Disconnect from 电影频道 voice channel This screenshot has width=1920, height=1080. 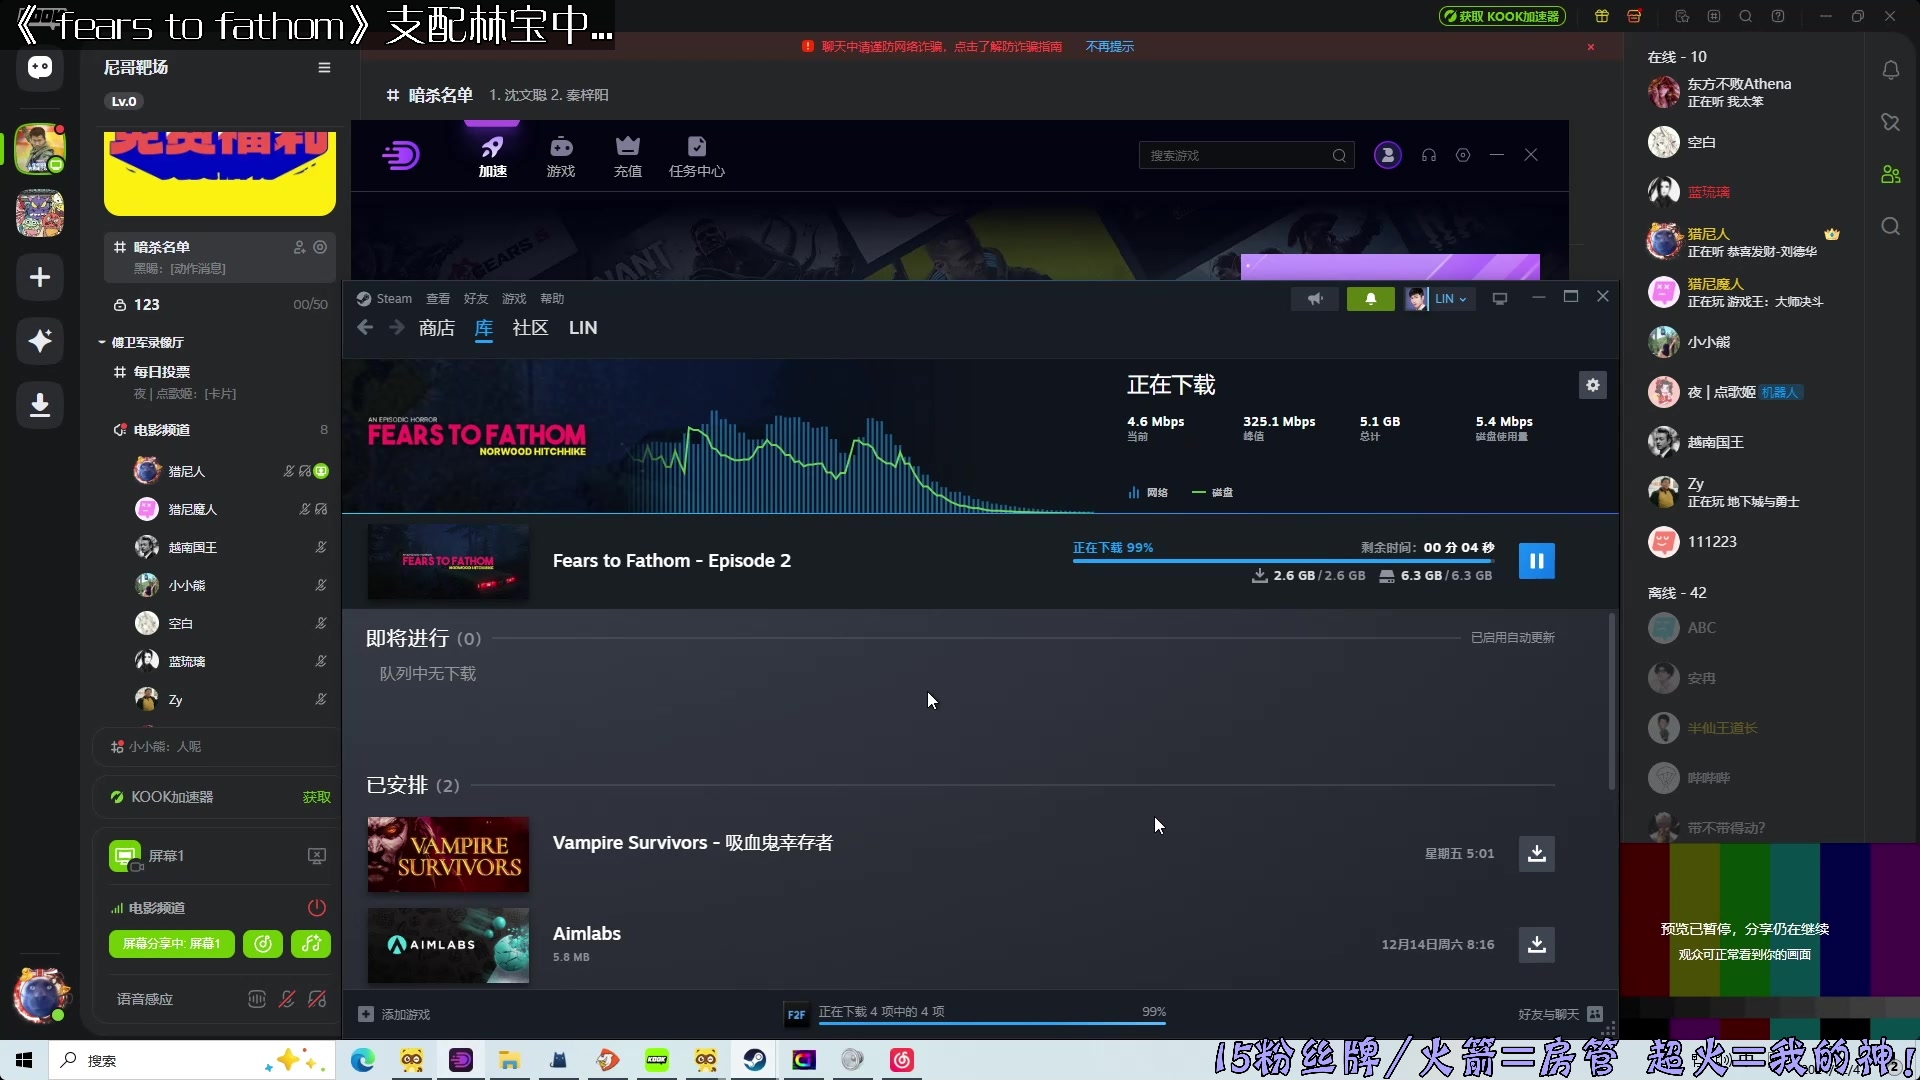(x=316, y=908)
